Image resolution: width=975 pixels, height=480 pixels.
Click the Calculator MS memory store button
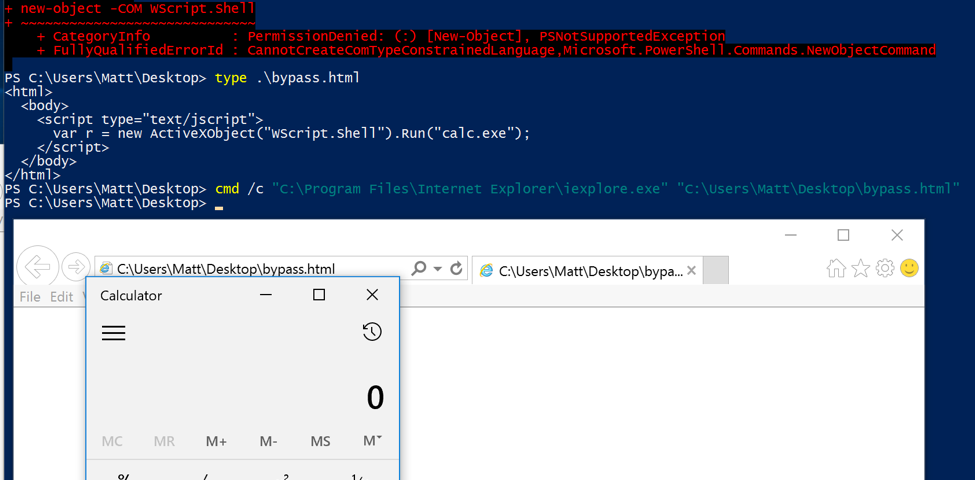pyautogui.click(x=320, y=441)
